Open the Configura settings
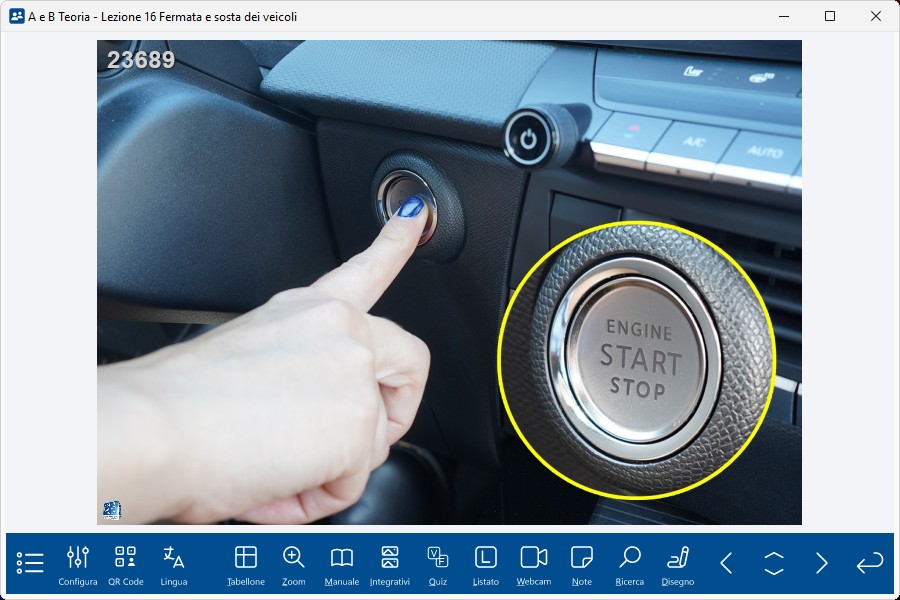Screen dimensions: 900x600 point(78,565)
